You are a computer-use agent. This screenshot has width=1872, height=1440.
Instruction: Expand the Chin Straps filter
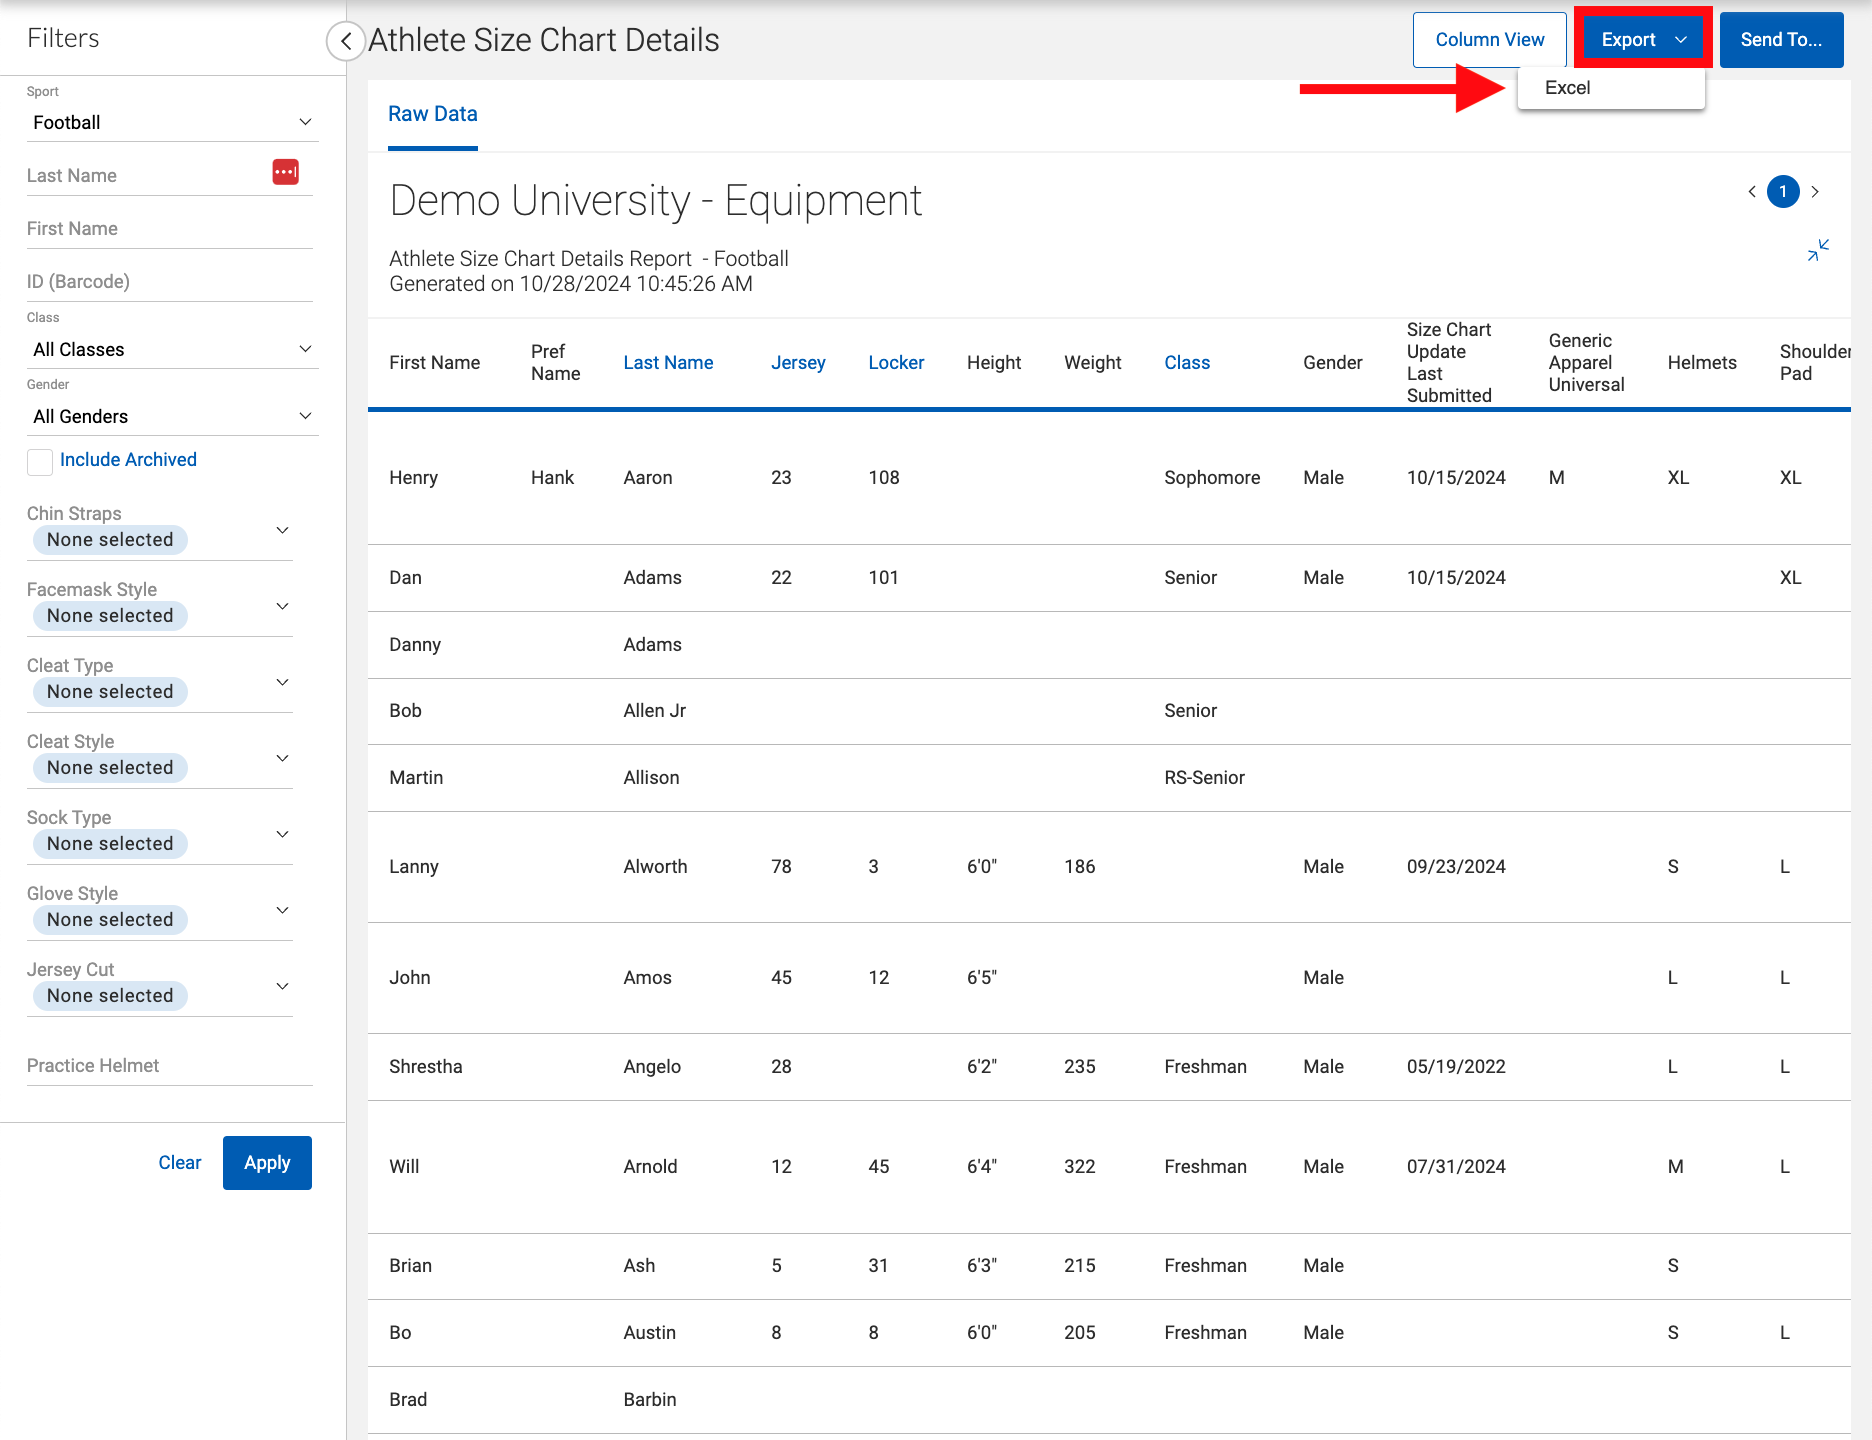pos(283,530)
